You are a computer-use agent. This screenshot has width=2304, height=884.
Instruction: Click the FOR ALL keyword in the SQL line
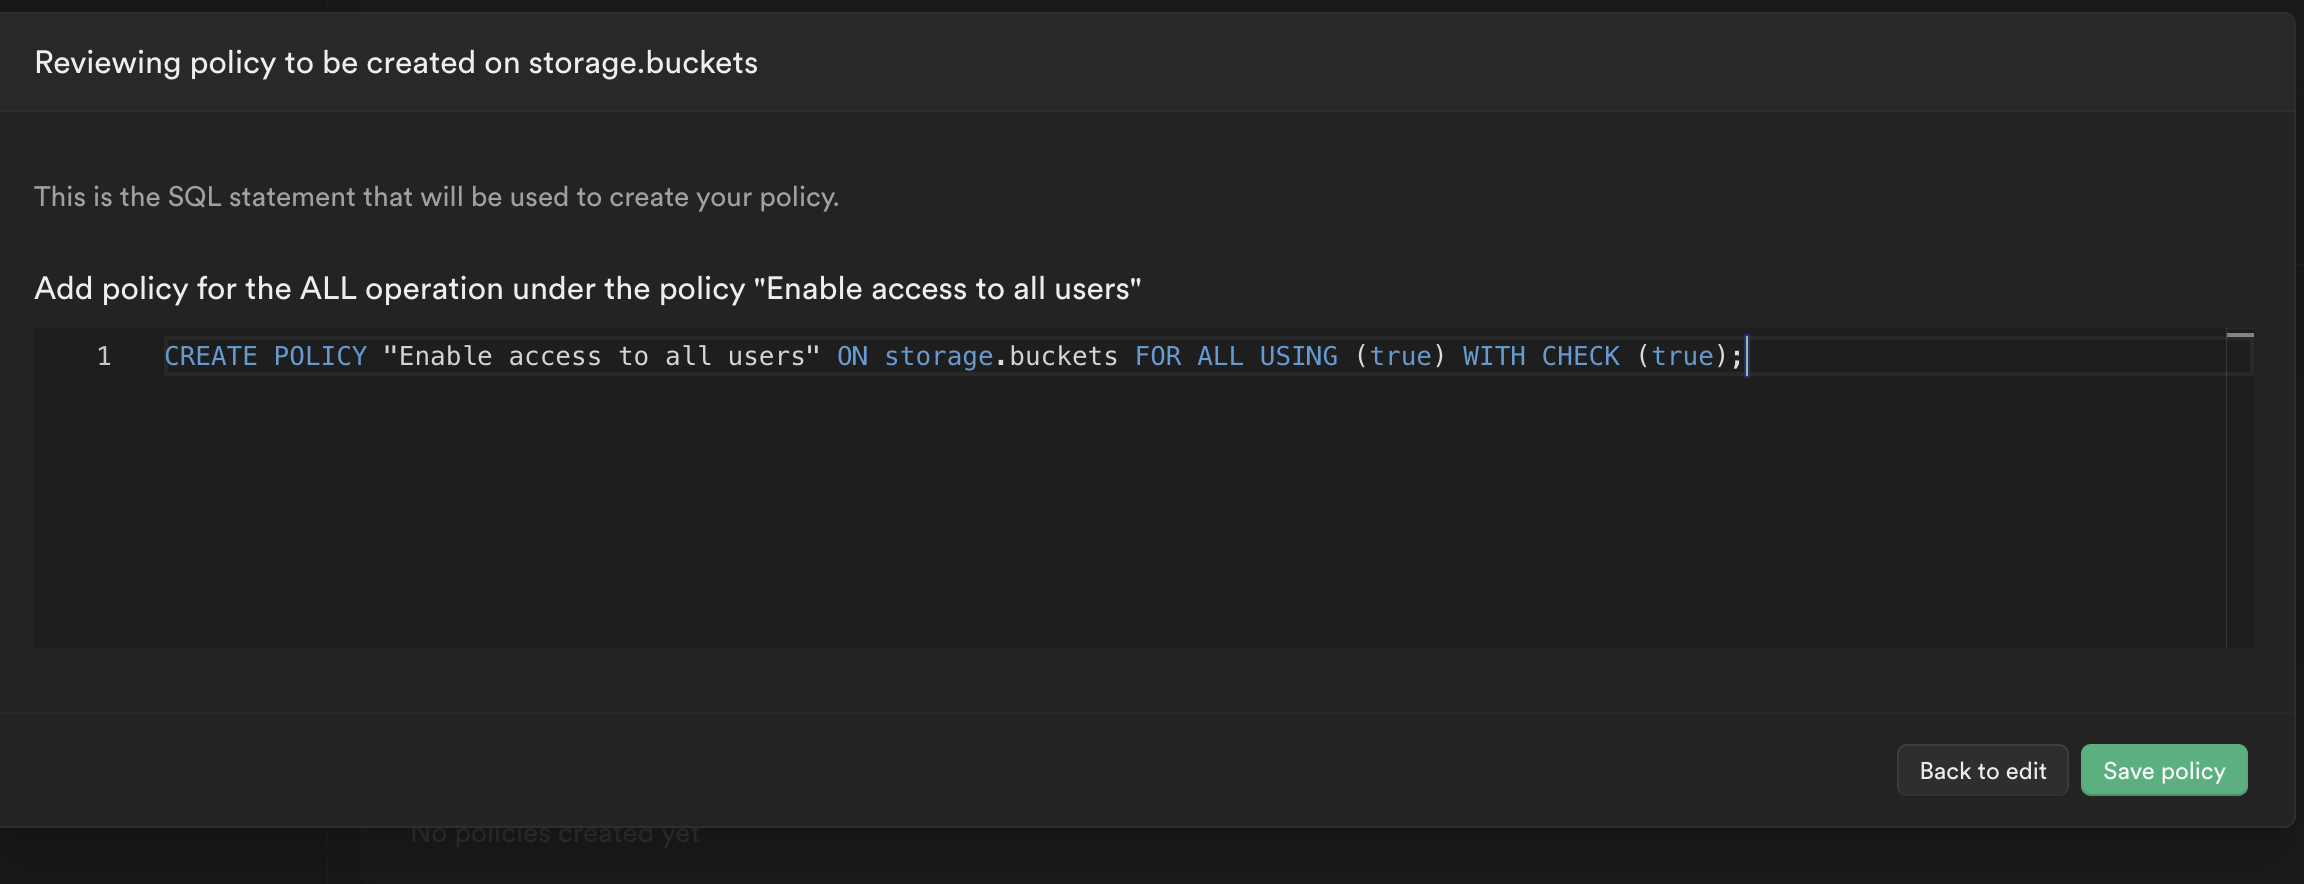1188,355
